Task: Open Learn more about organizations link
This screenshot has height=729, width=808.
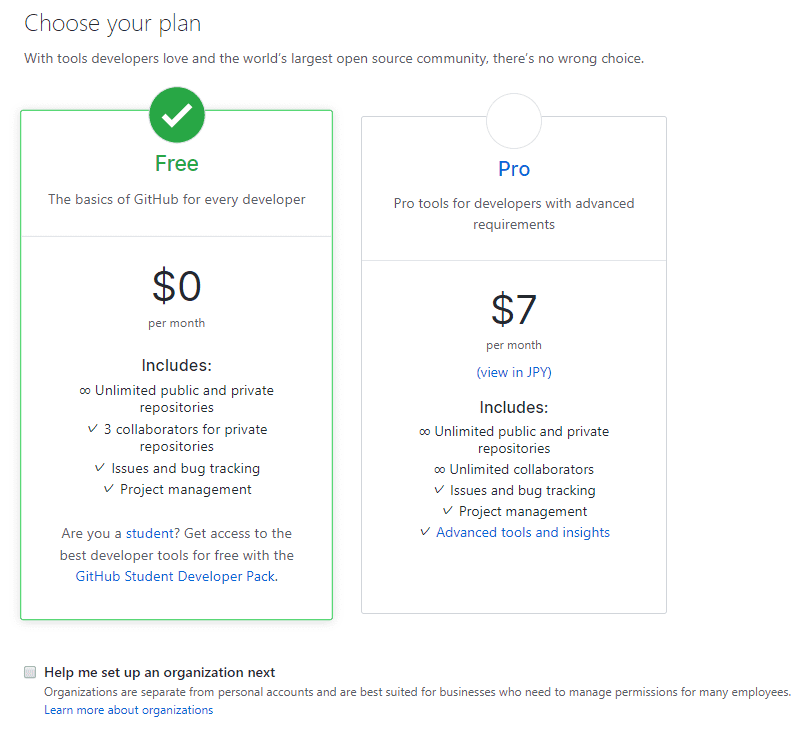Action: click(x=128, y=710)
